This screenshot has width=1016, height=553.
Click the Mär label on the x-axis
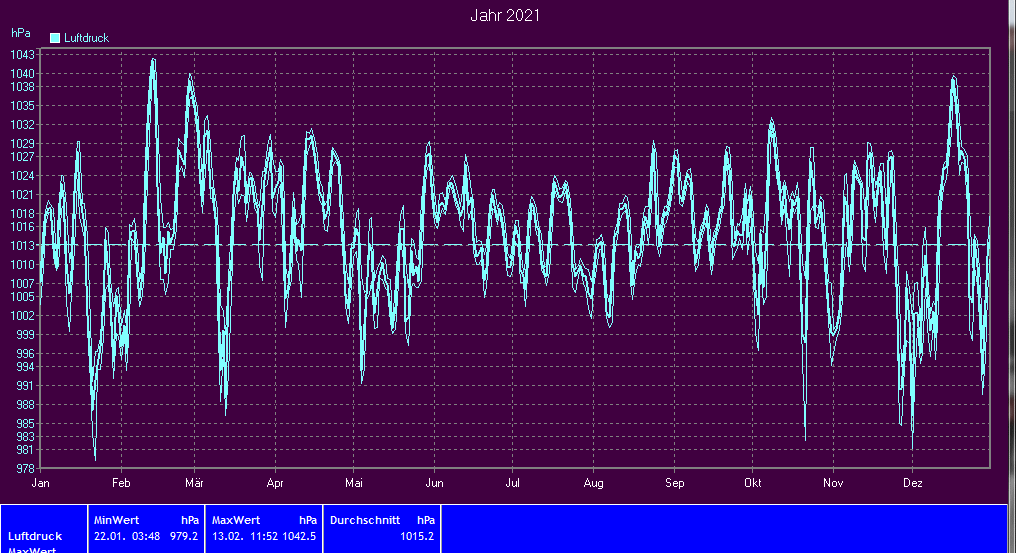(194, 483)
